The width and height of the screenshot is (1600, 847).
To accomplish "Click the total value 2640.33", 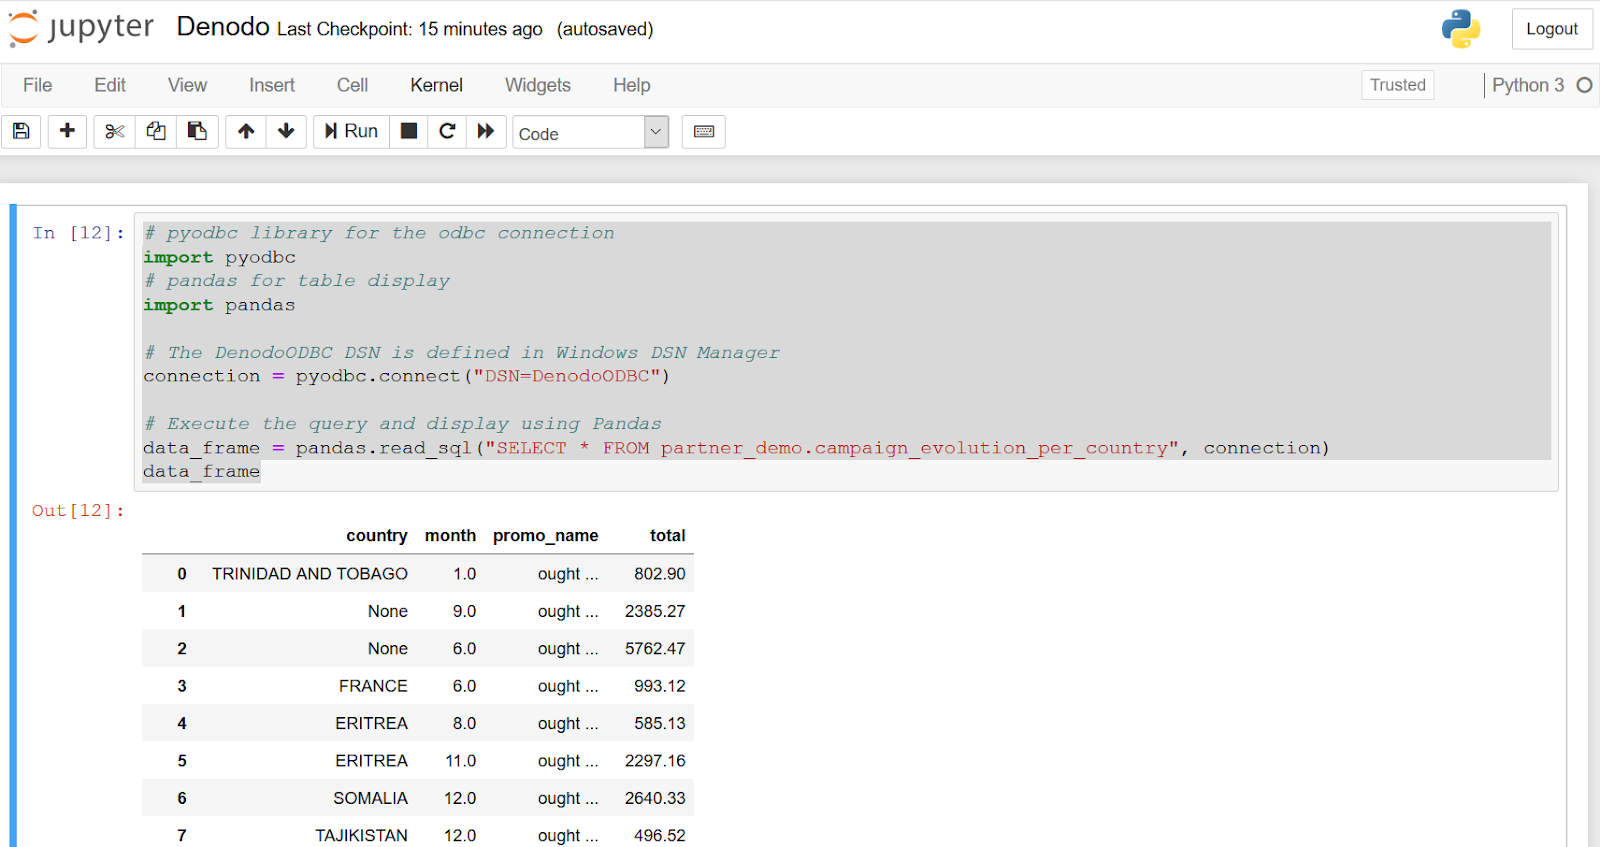I will pyautogui.click(x=655, y=799).
